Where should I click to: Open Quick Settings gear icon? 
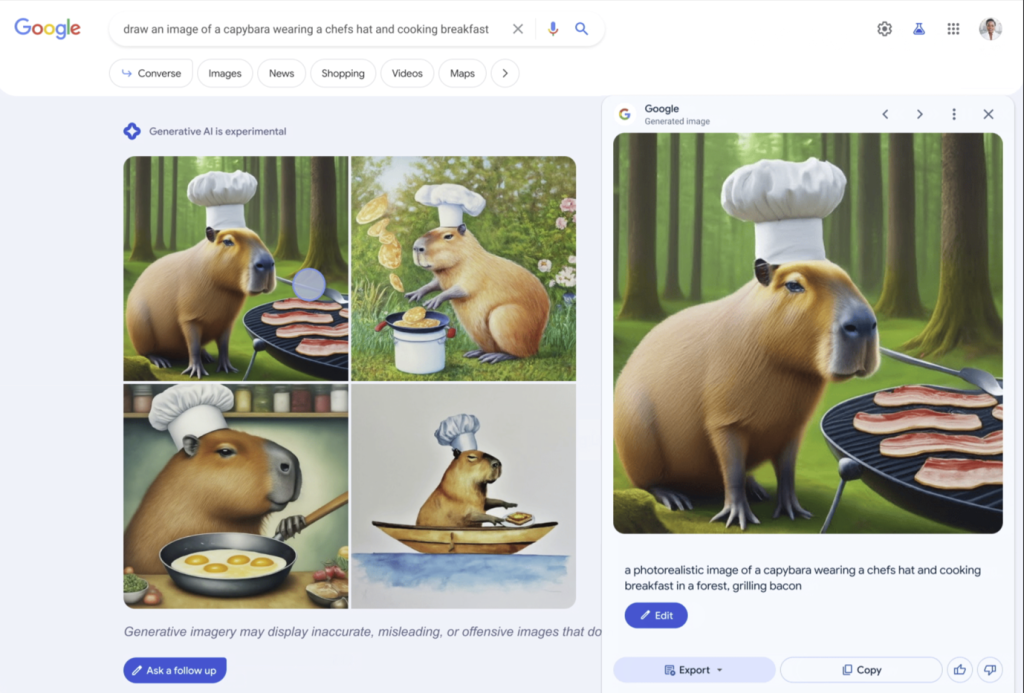(x=884, y=29)
